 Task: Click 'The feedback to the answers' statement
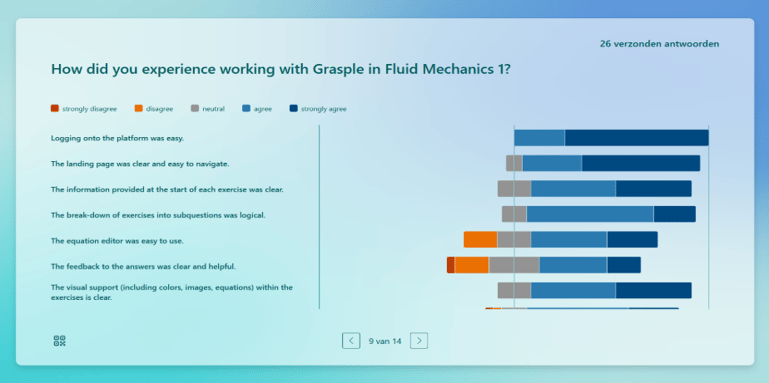(144, 266)
